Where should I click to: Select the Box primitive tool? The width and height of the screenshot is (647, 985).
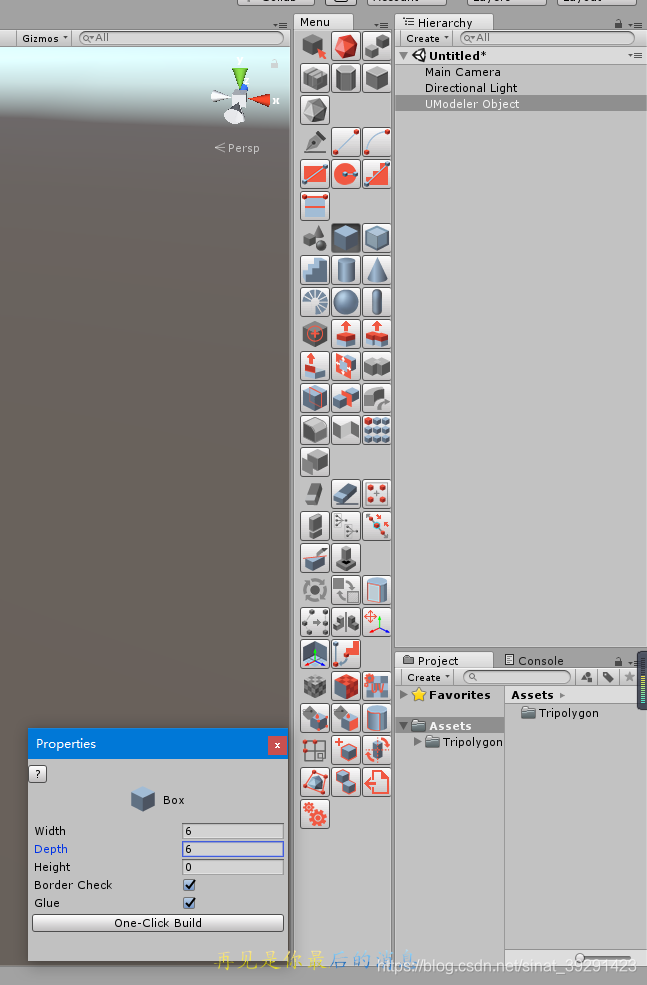pyautogui.click(x=346, y=238)
